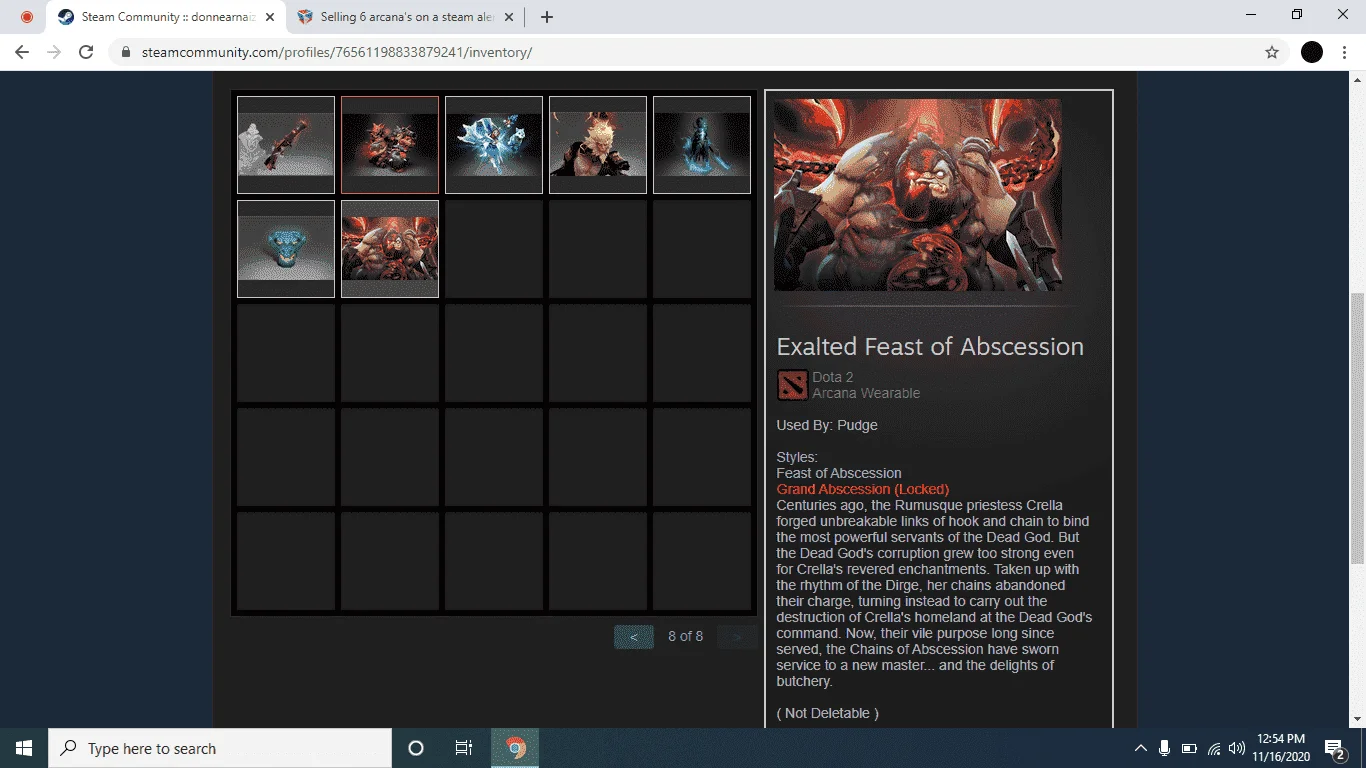1366x768 pixels.
Task: Select the icy blue maiden item thumbnail
Action: [x=494, y=145]
